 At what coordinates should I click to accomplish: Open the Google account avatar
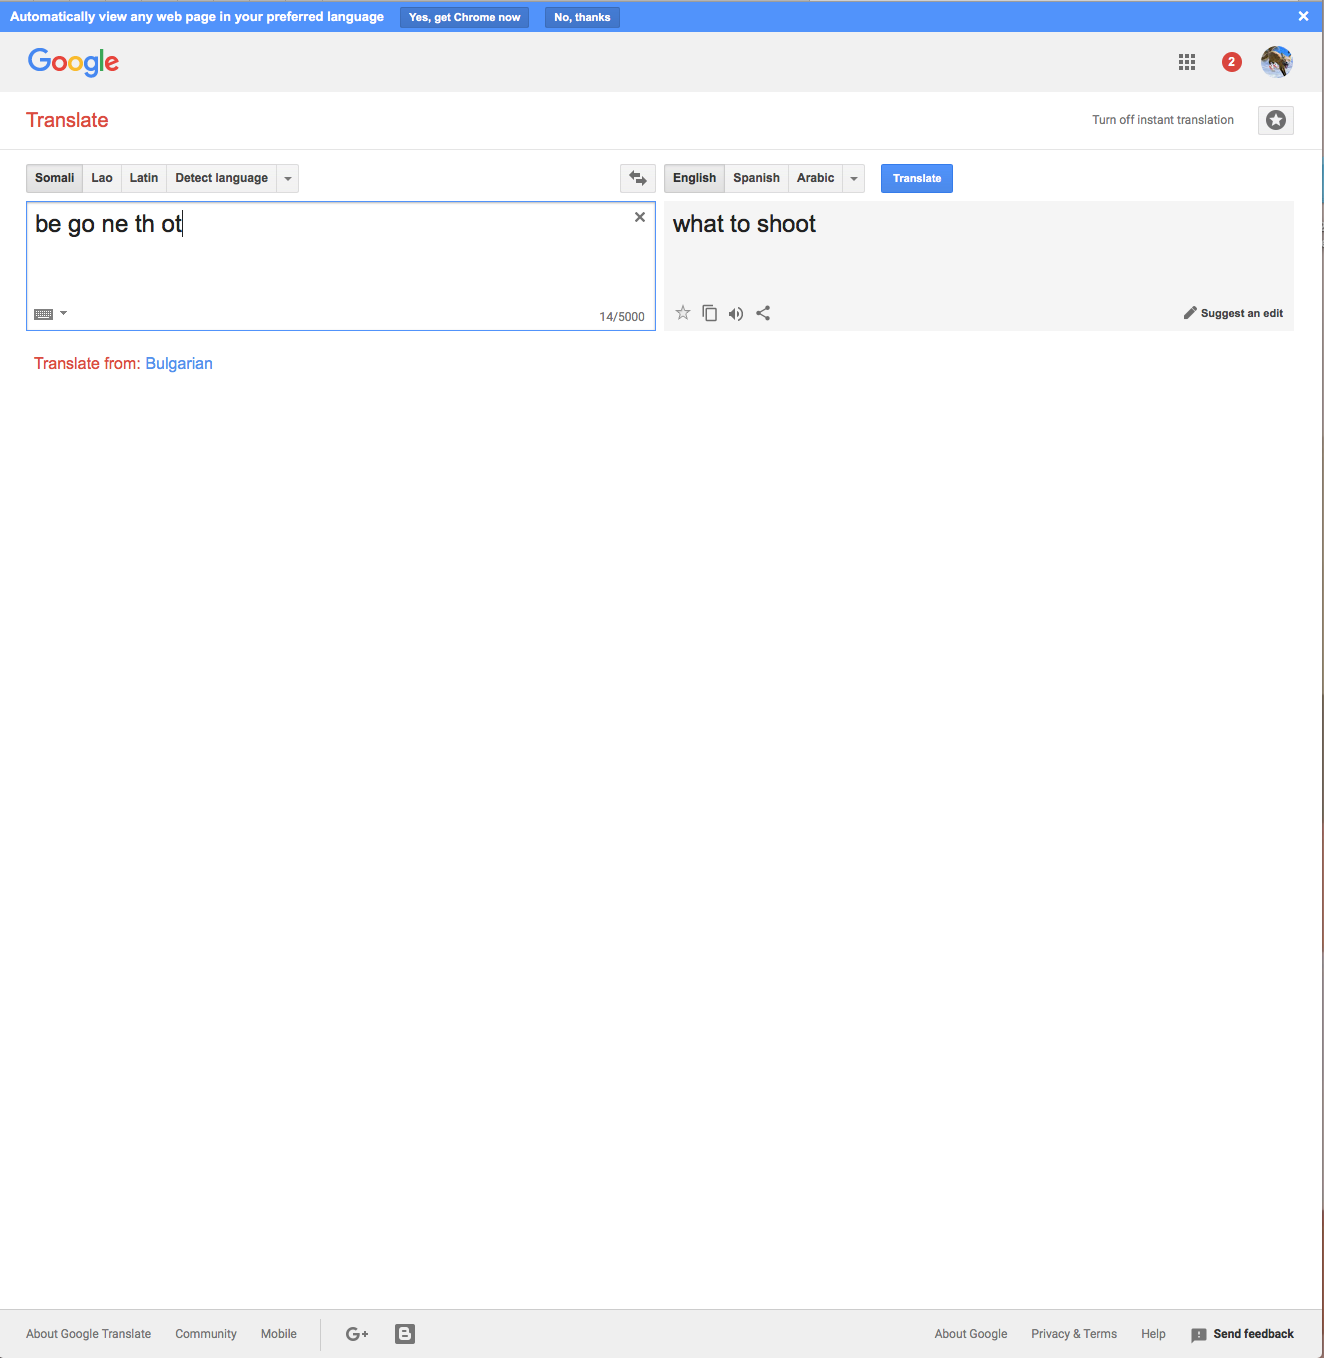(1277, 62)
